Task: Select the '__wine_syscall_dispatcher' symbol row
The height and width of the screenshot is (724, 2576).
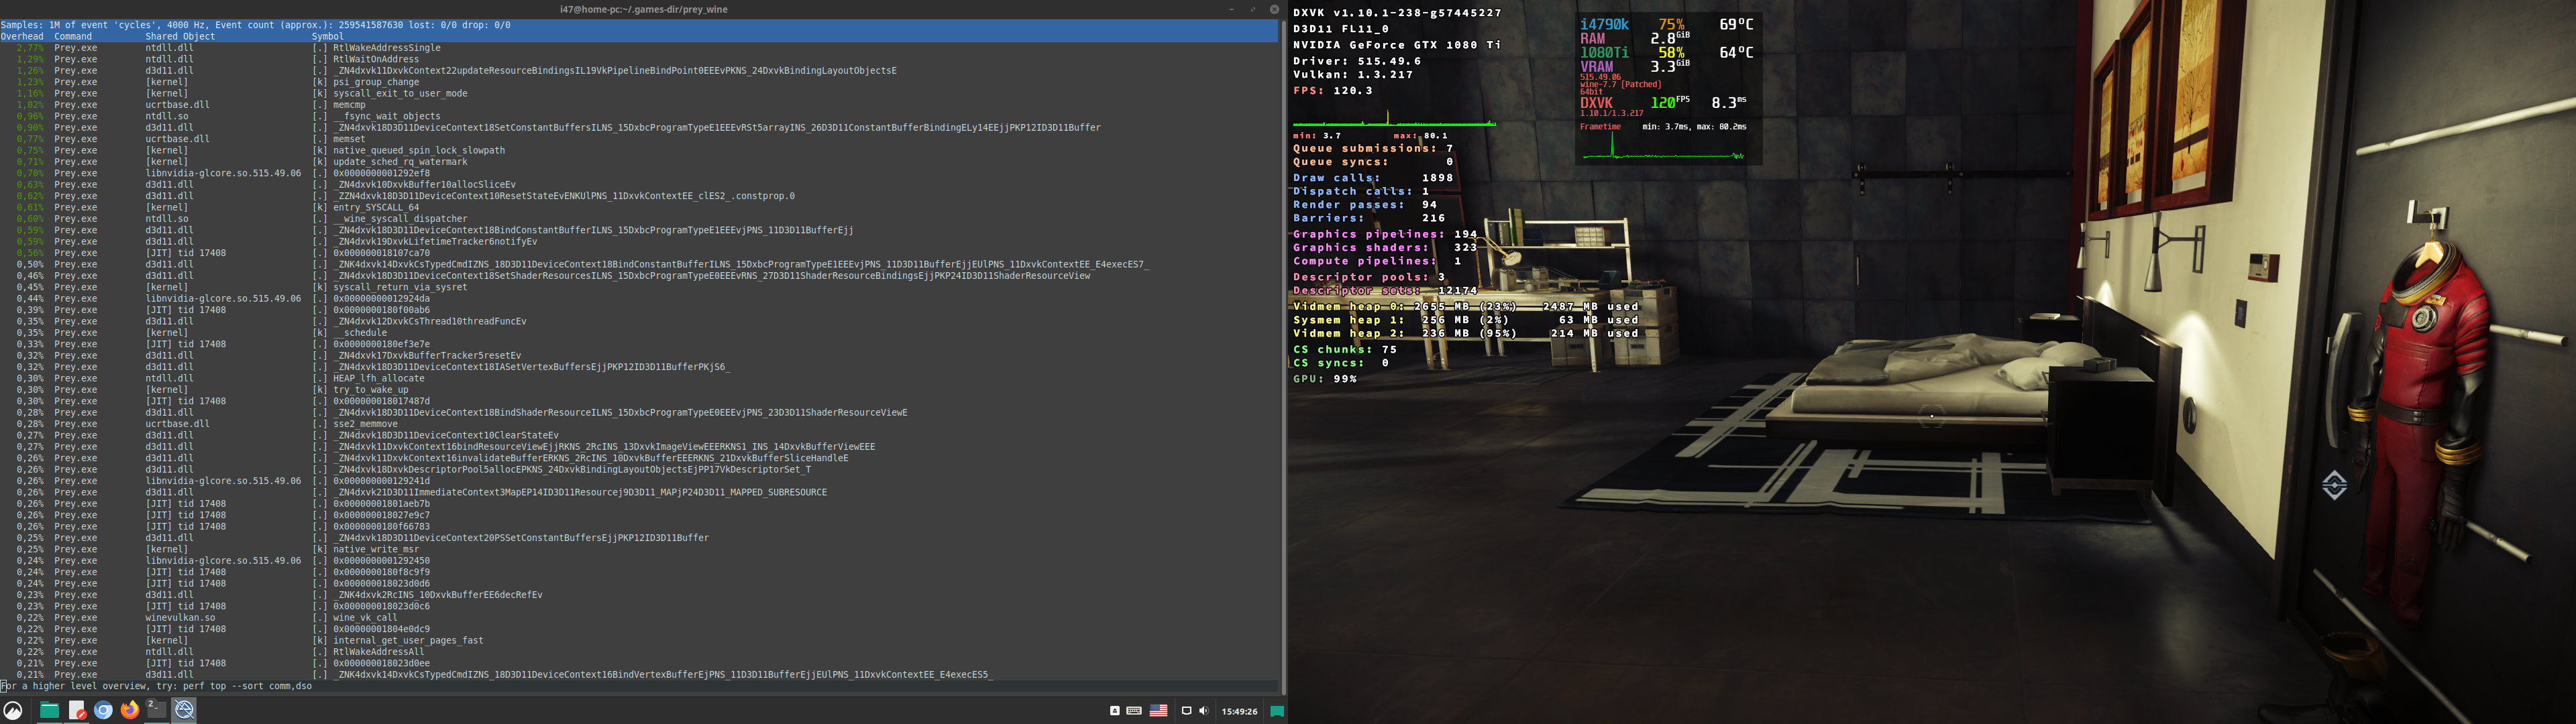Action: [x=640, y=219]
